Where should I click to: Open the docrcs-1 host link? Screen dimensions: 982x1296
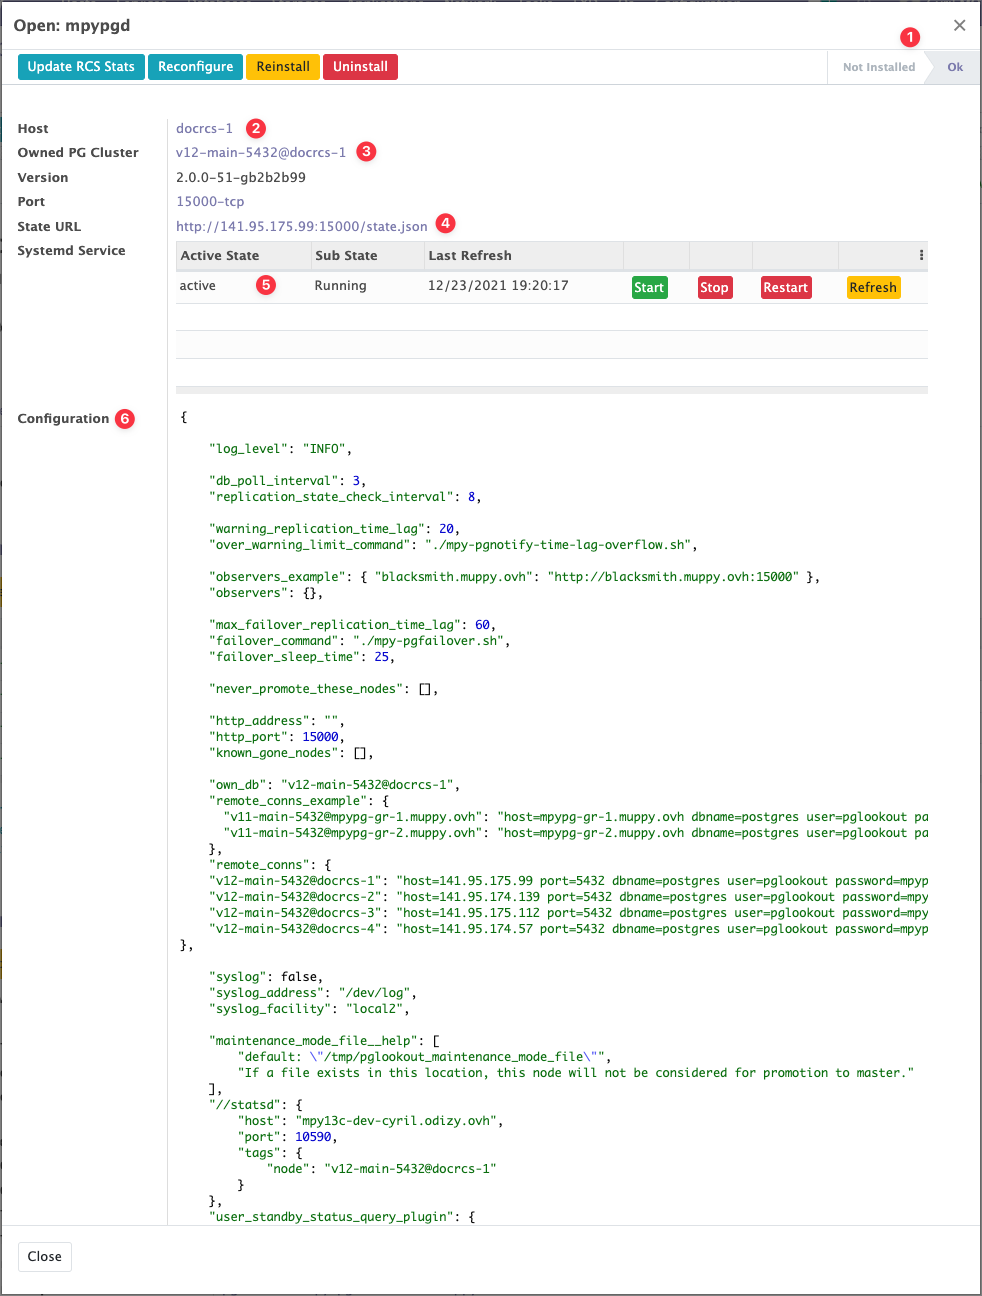coord(204,129)
